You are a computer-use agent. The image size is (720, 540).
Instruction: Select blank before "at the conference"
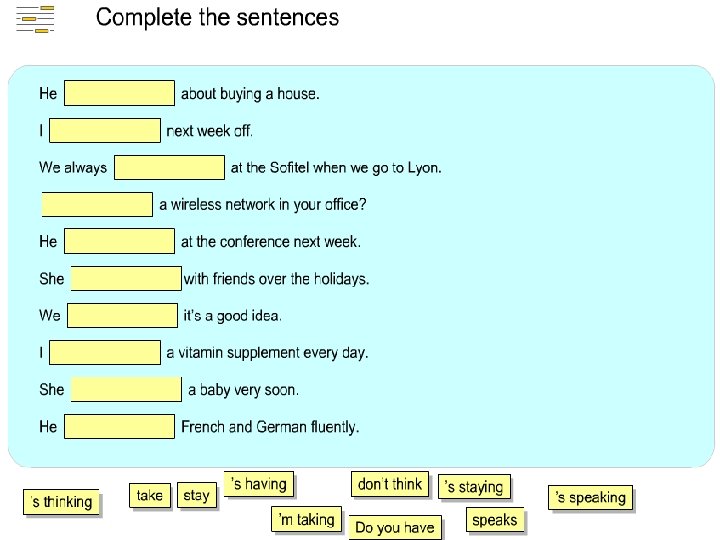(119, 242)
